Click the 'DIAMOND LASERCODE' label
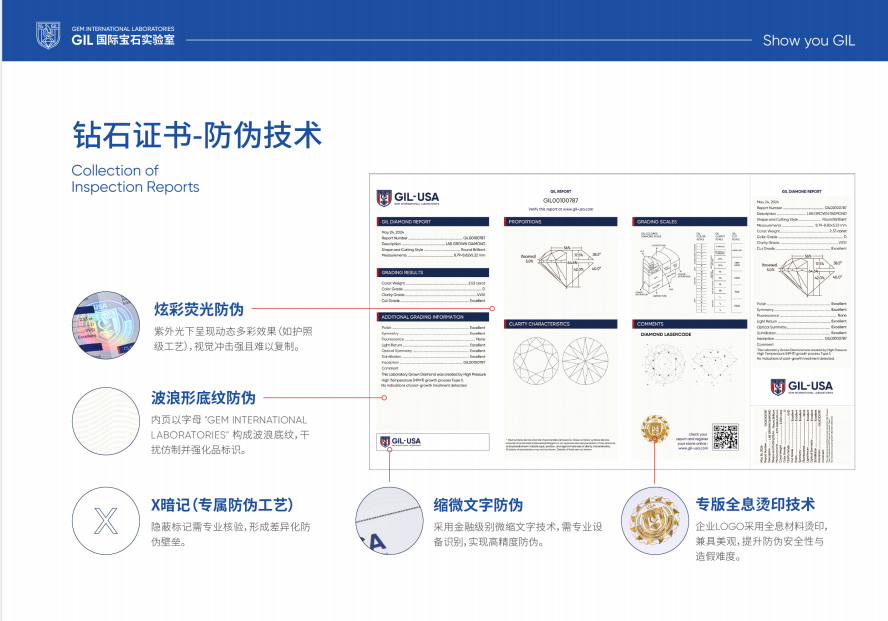888x621 pixels. point(666,335)
